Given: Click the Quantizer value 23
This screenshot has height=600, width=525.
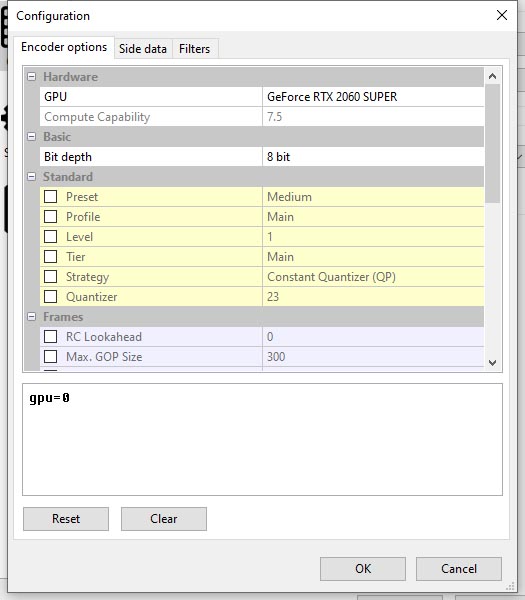Looking at the screenshot, I should 373,297.
